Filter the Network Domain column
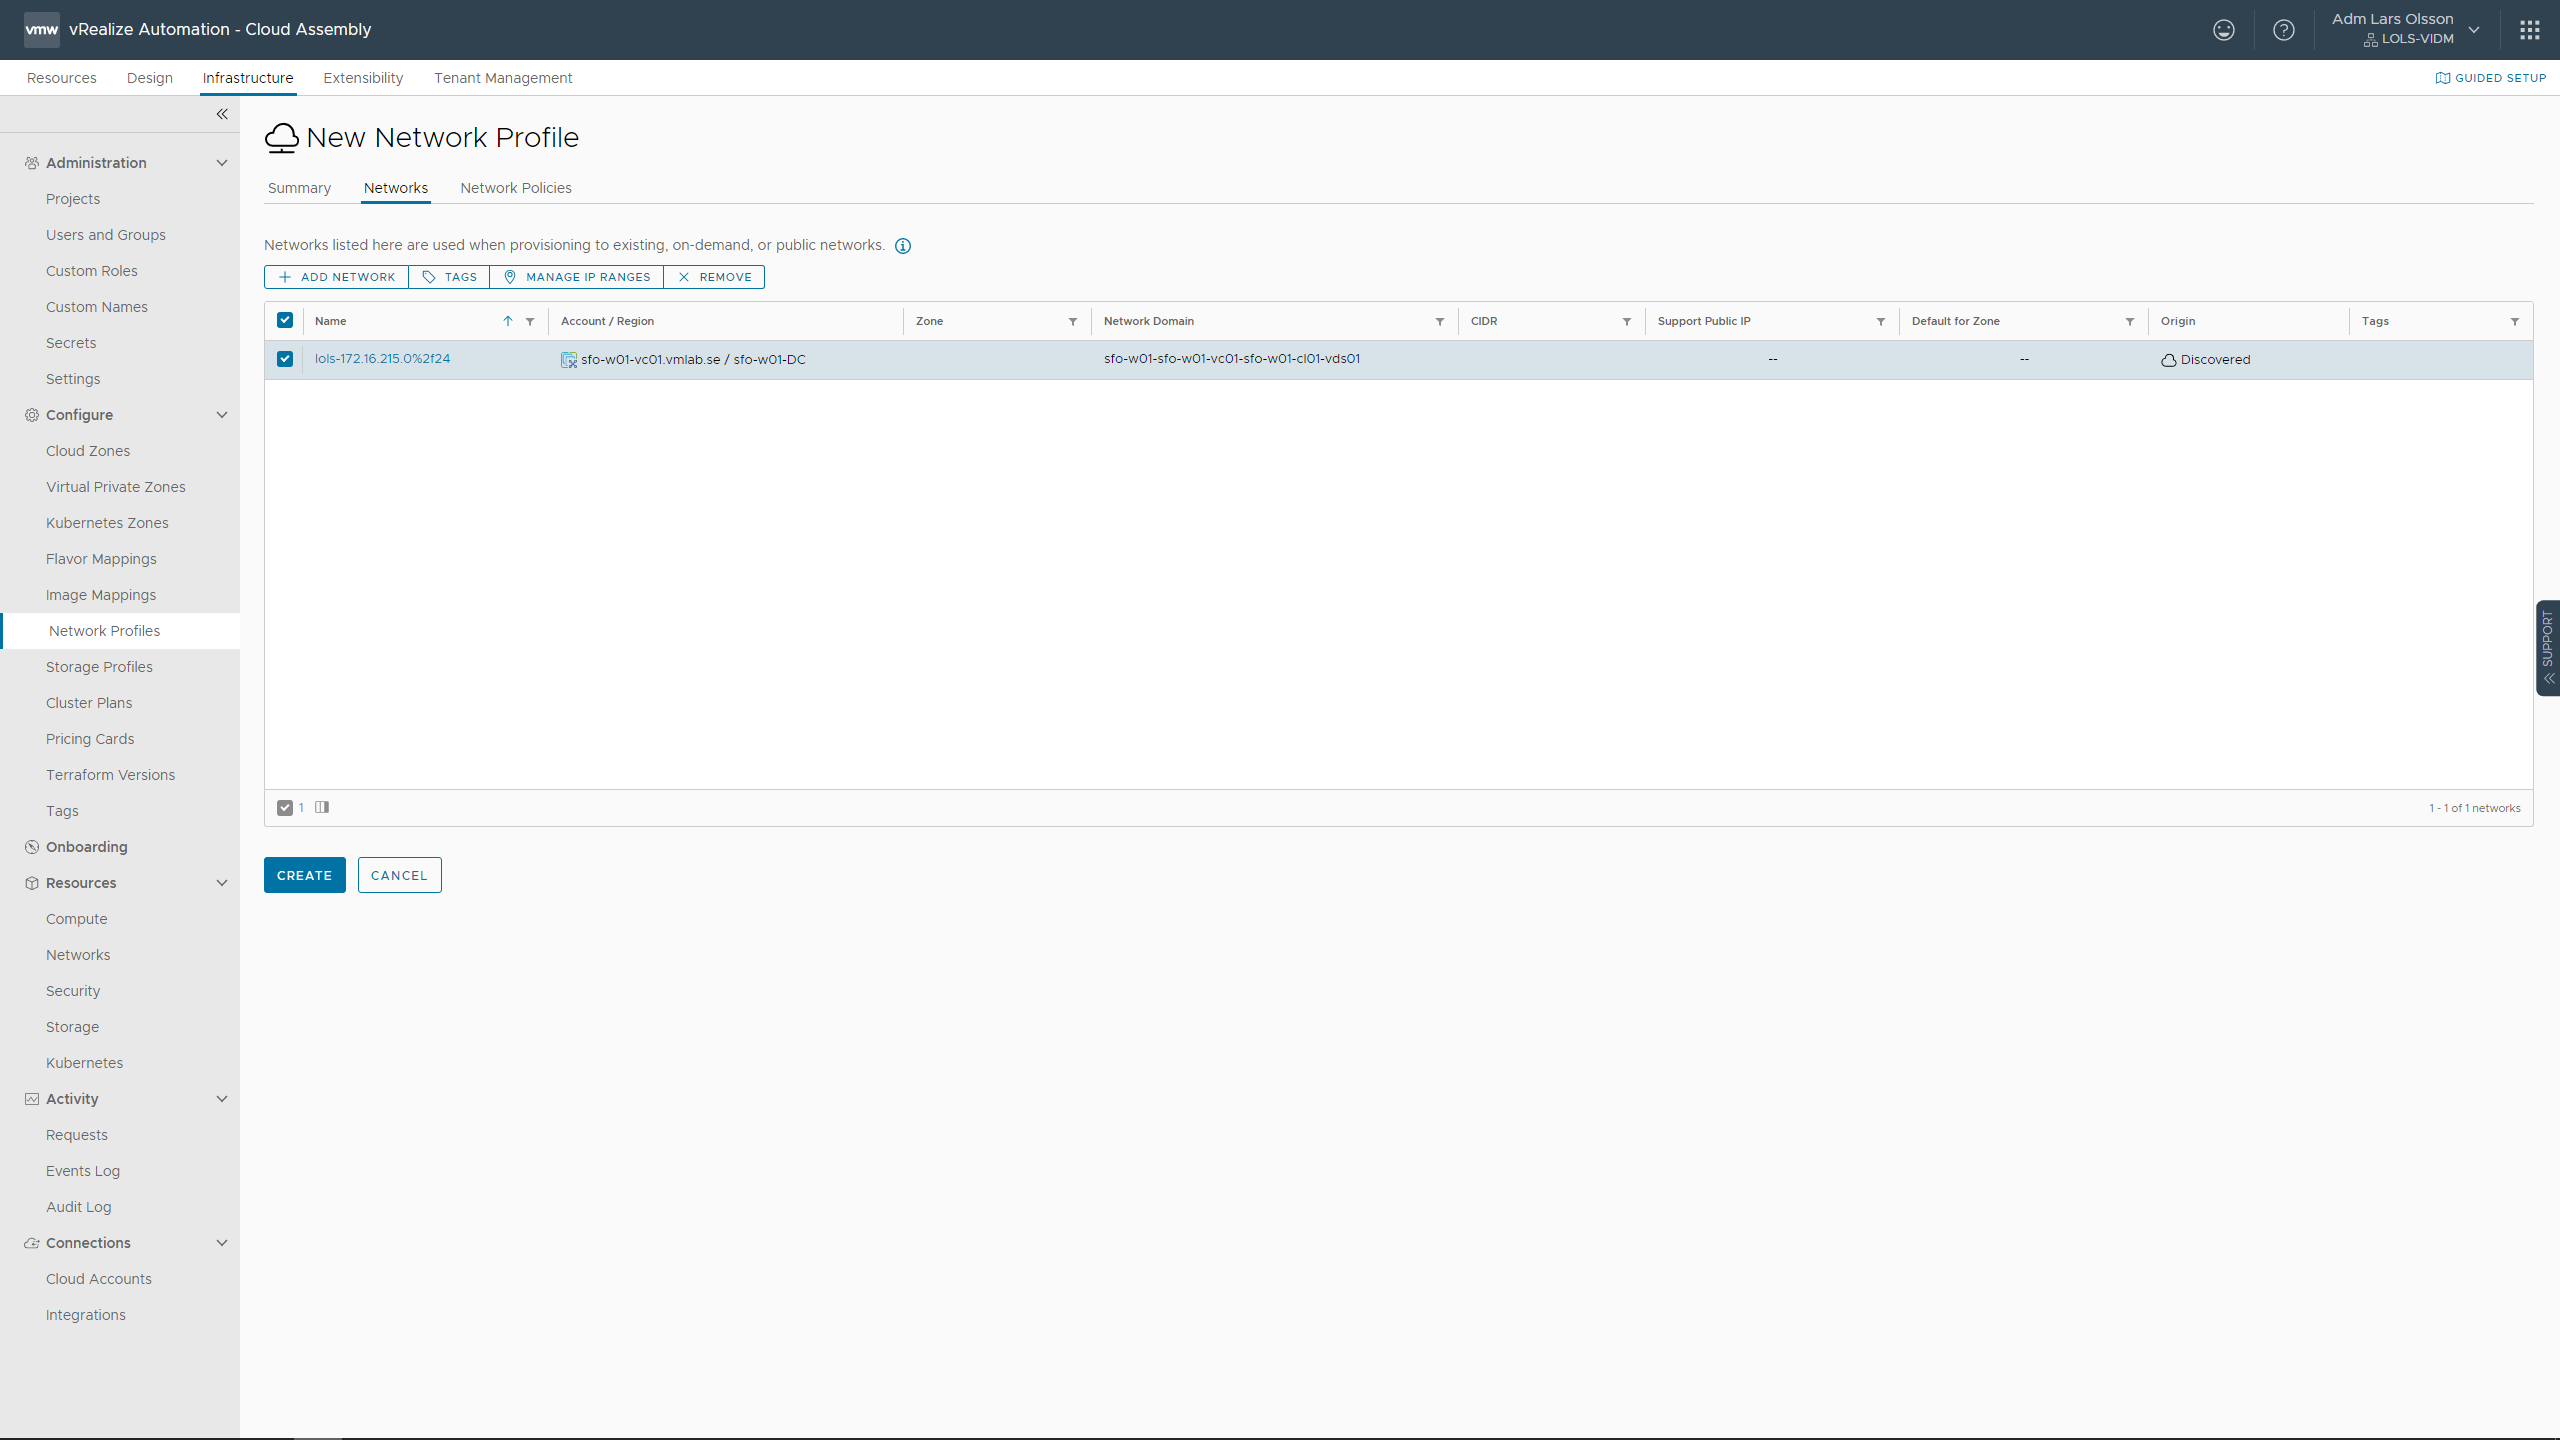The height and width of the screenshot is (1440, 2560). click(x=1440, y=322)
